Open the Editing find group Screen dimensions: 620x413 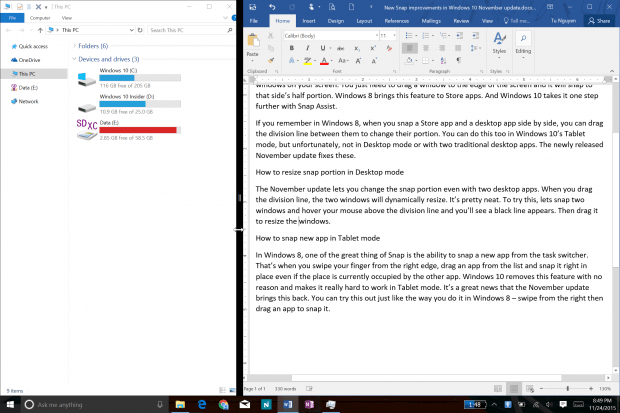pos(523,44)
